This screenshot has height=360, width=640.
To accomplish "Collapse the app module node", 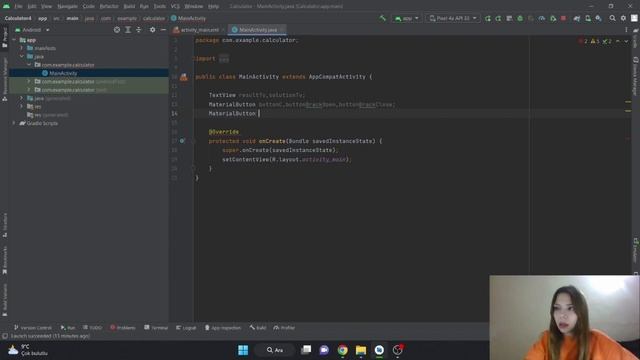I will 14,40.
